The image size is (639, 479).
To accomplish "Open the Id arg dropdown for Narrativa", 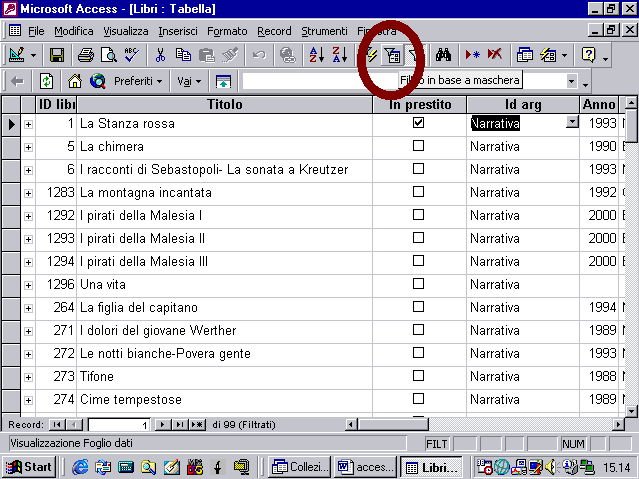I will tap(572, 121).
